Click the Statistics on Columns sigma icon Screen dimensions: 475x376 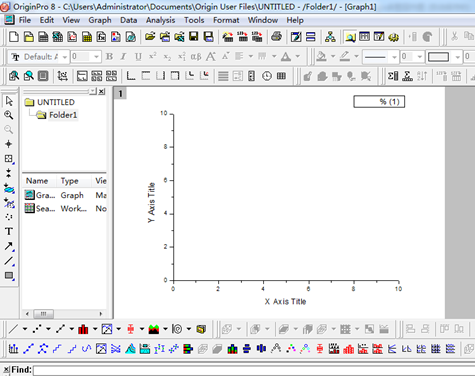coord(393,76)
